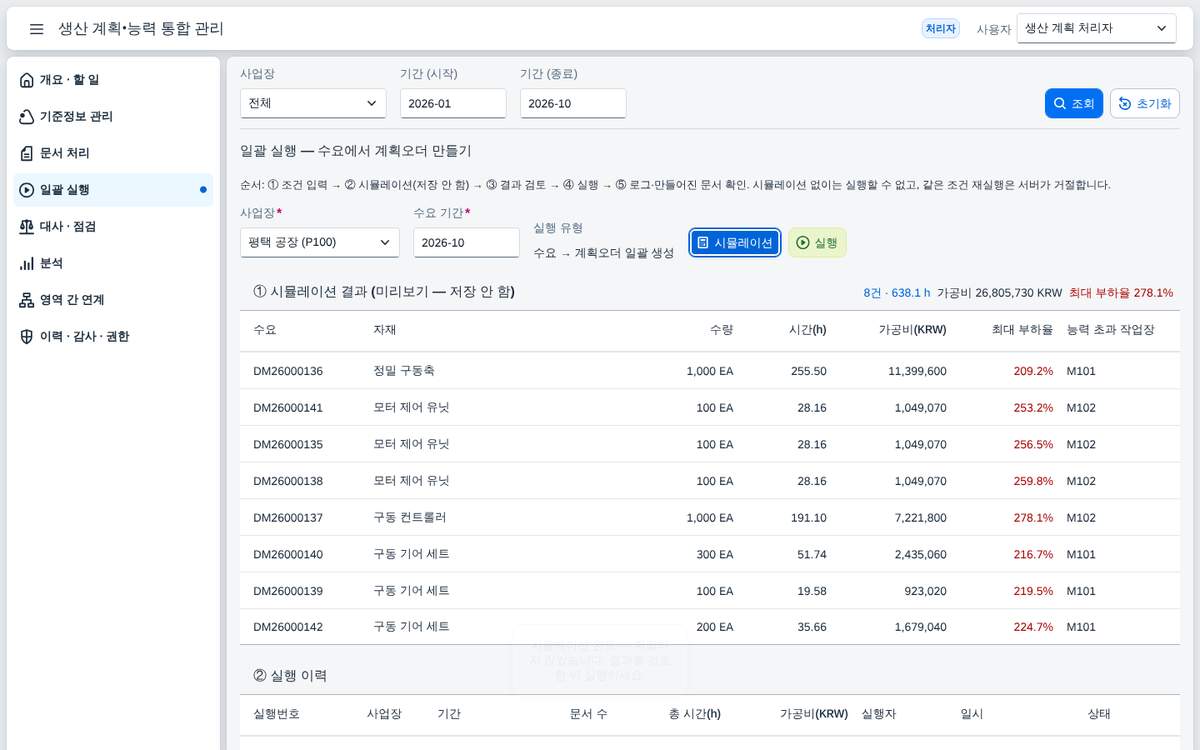Click the reset icon on 초기화 button
Viewport: 1200px width, 750px height.
1125,104
